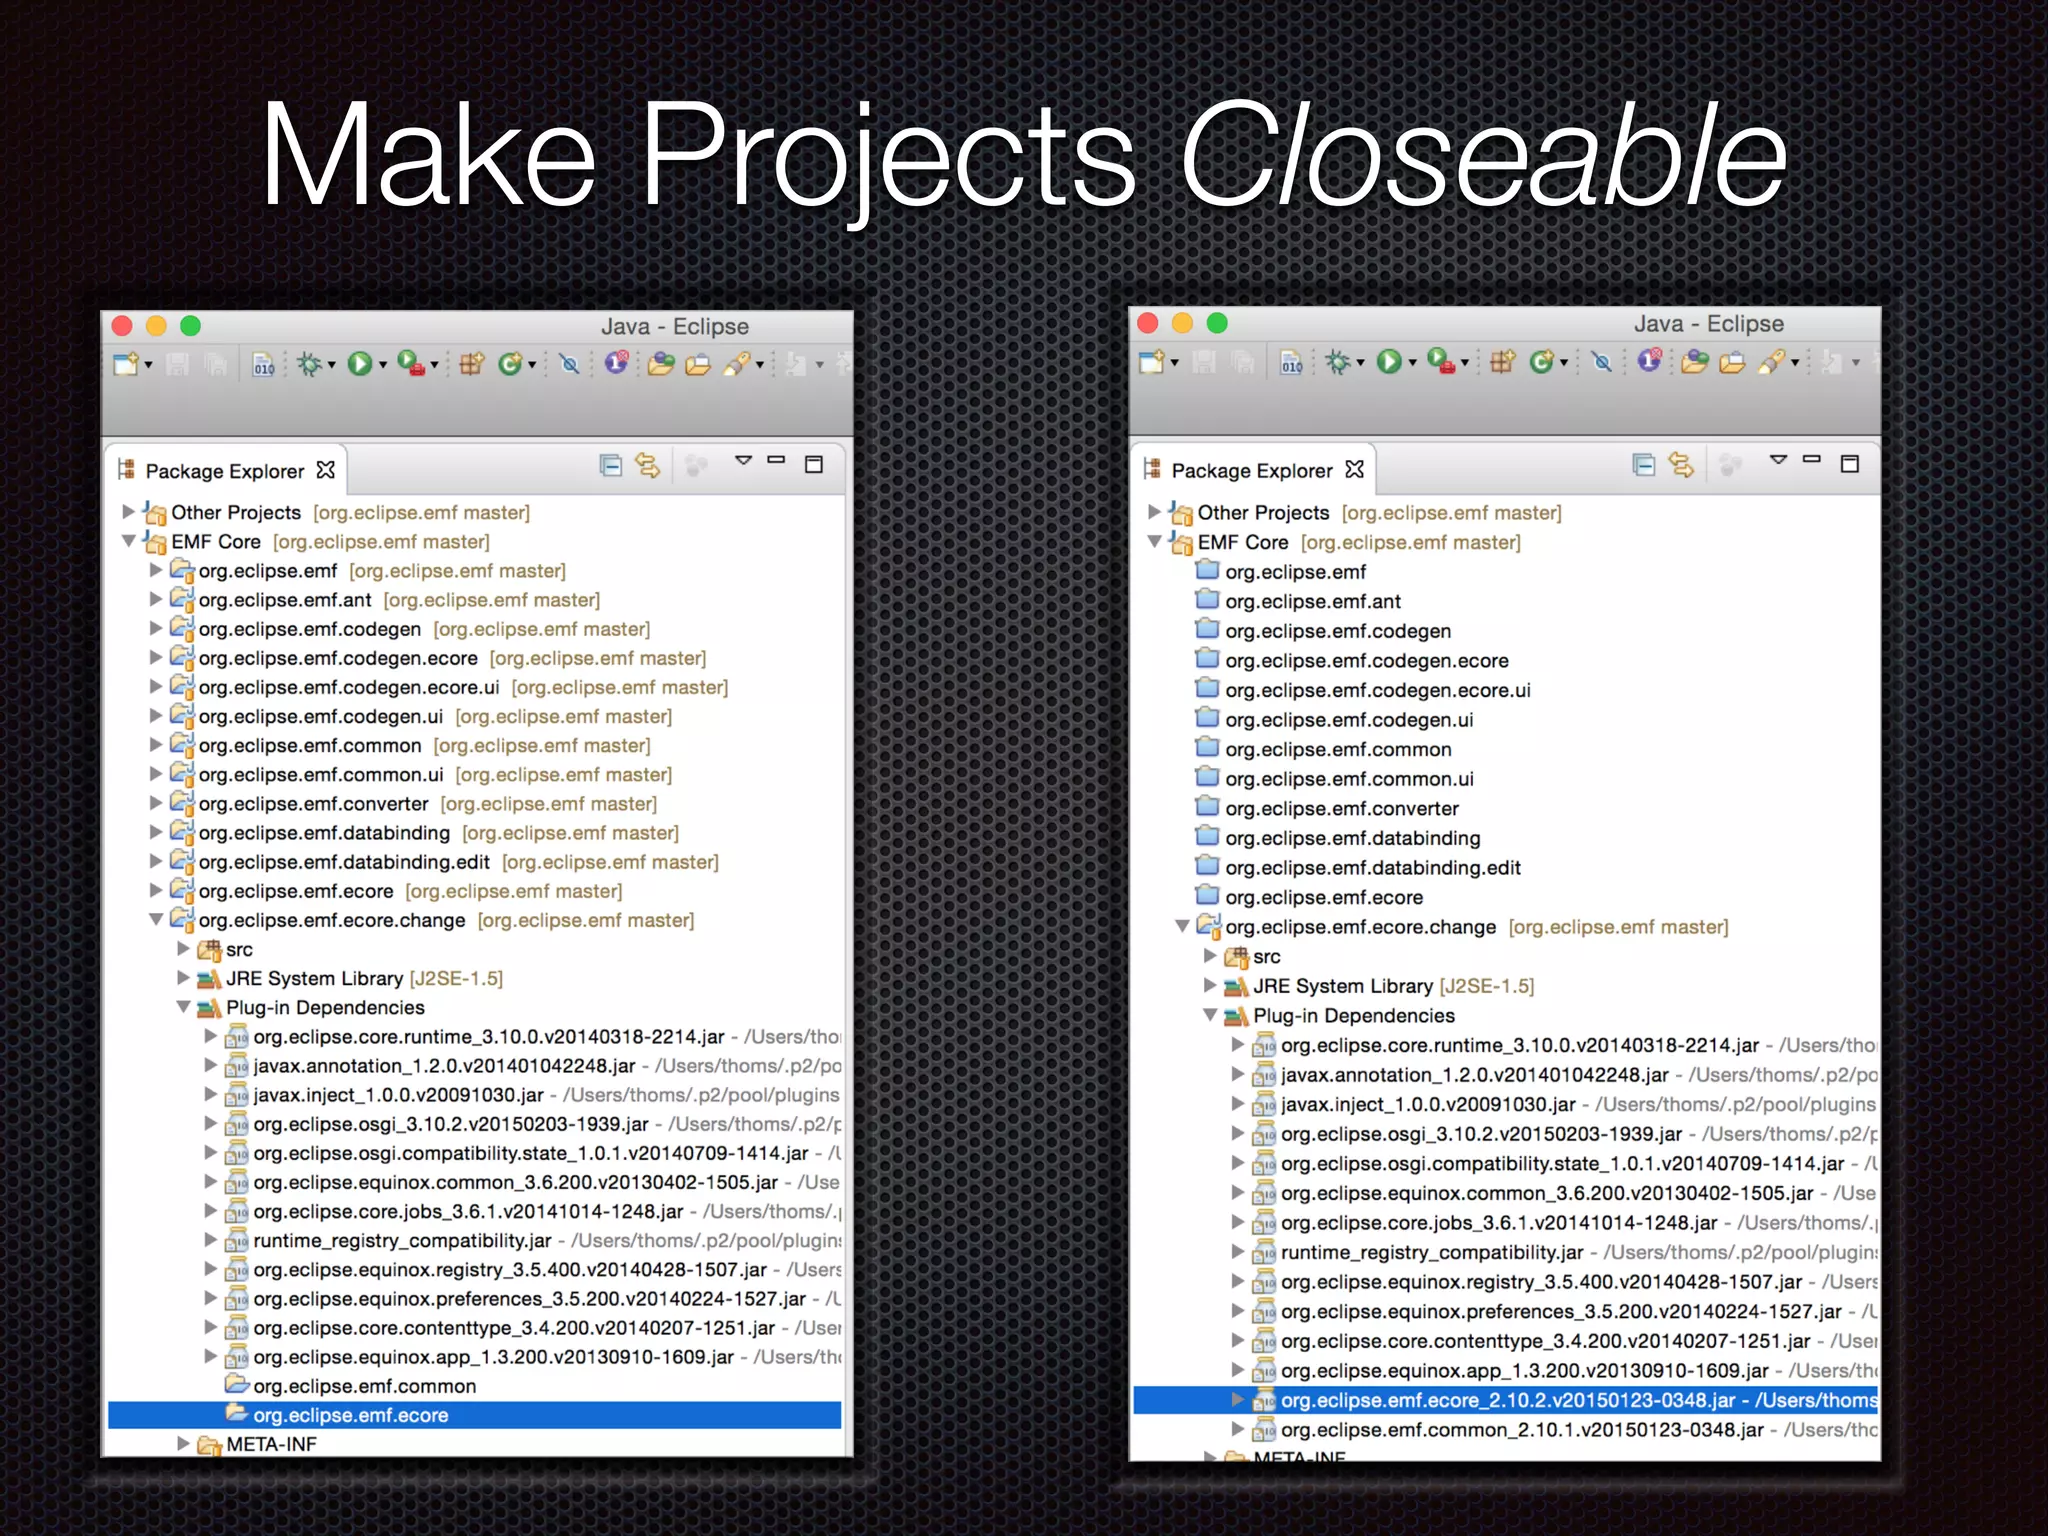The height and width of the screenshot is (1536, 2048).
Task: Collapse org.eclipse.emf.ecore.change in left window
Action: tap(156, 919)
